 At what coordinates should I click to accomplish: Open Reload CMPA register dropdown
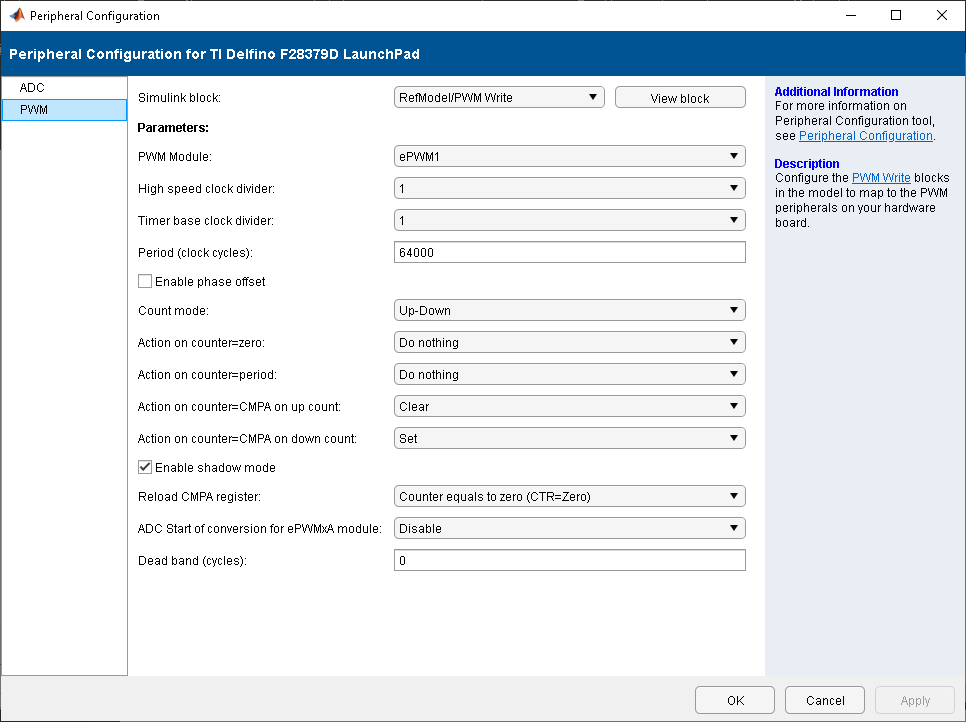(x=570, y=496)
